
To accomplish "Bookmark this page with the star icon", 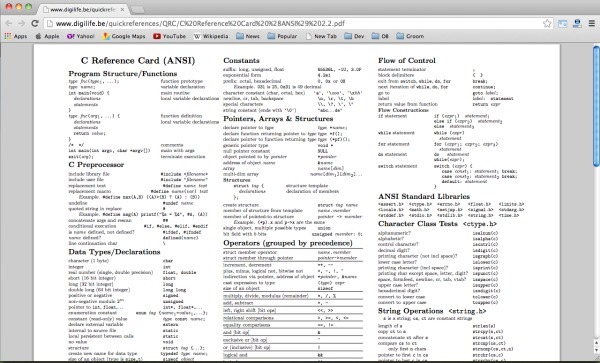I will [547, 23].
